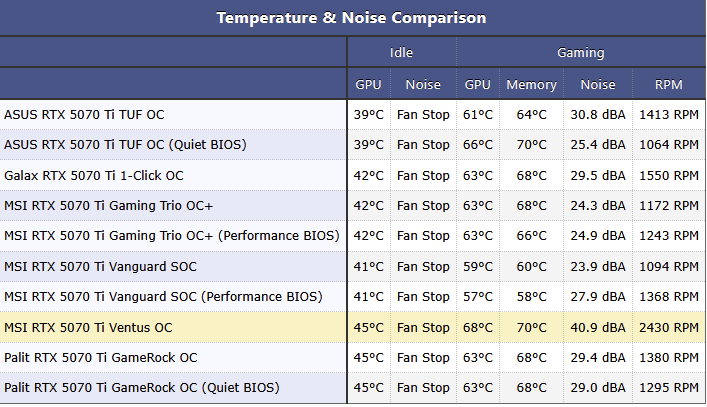Click the Idle Noise column header
Viewport: 707px width, 407px height.
(422, 84)
